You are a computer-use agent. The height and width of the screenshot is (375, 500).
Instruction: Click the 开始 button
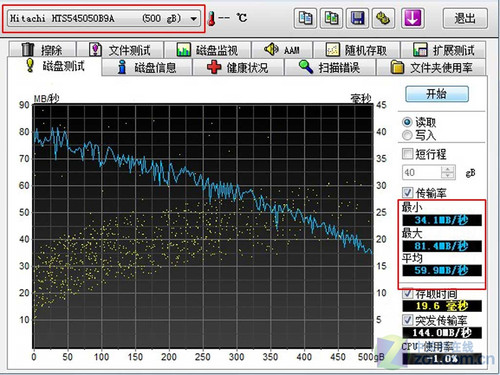click(x=437, y=94)
